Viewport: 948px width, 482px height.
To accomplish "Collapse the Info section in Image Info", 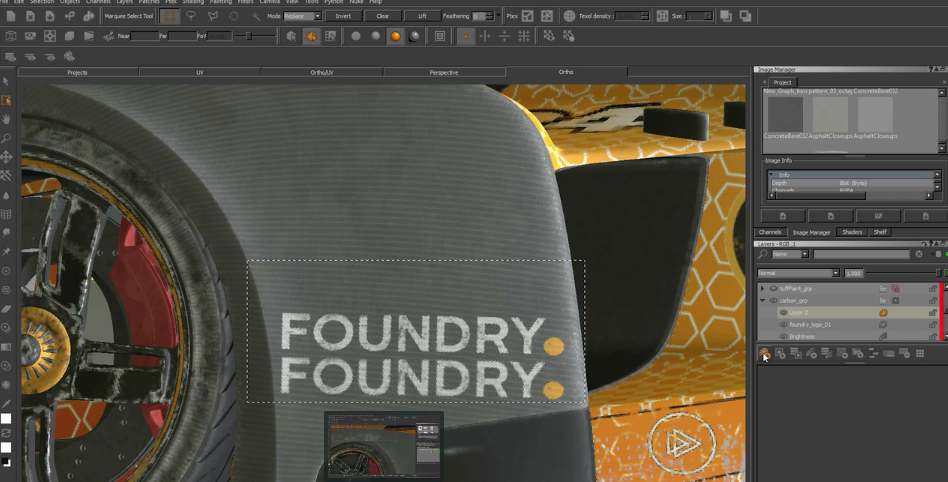I will [x=771, y=175].
